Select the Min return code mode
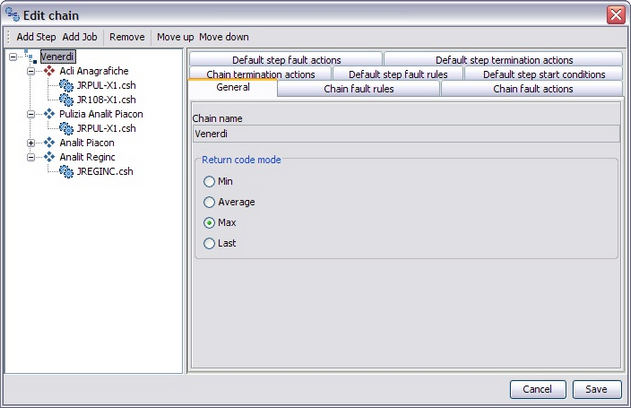This screenshot has width=631, height=408. 209,181
